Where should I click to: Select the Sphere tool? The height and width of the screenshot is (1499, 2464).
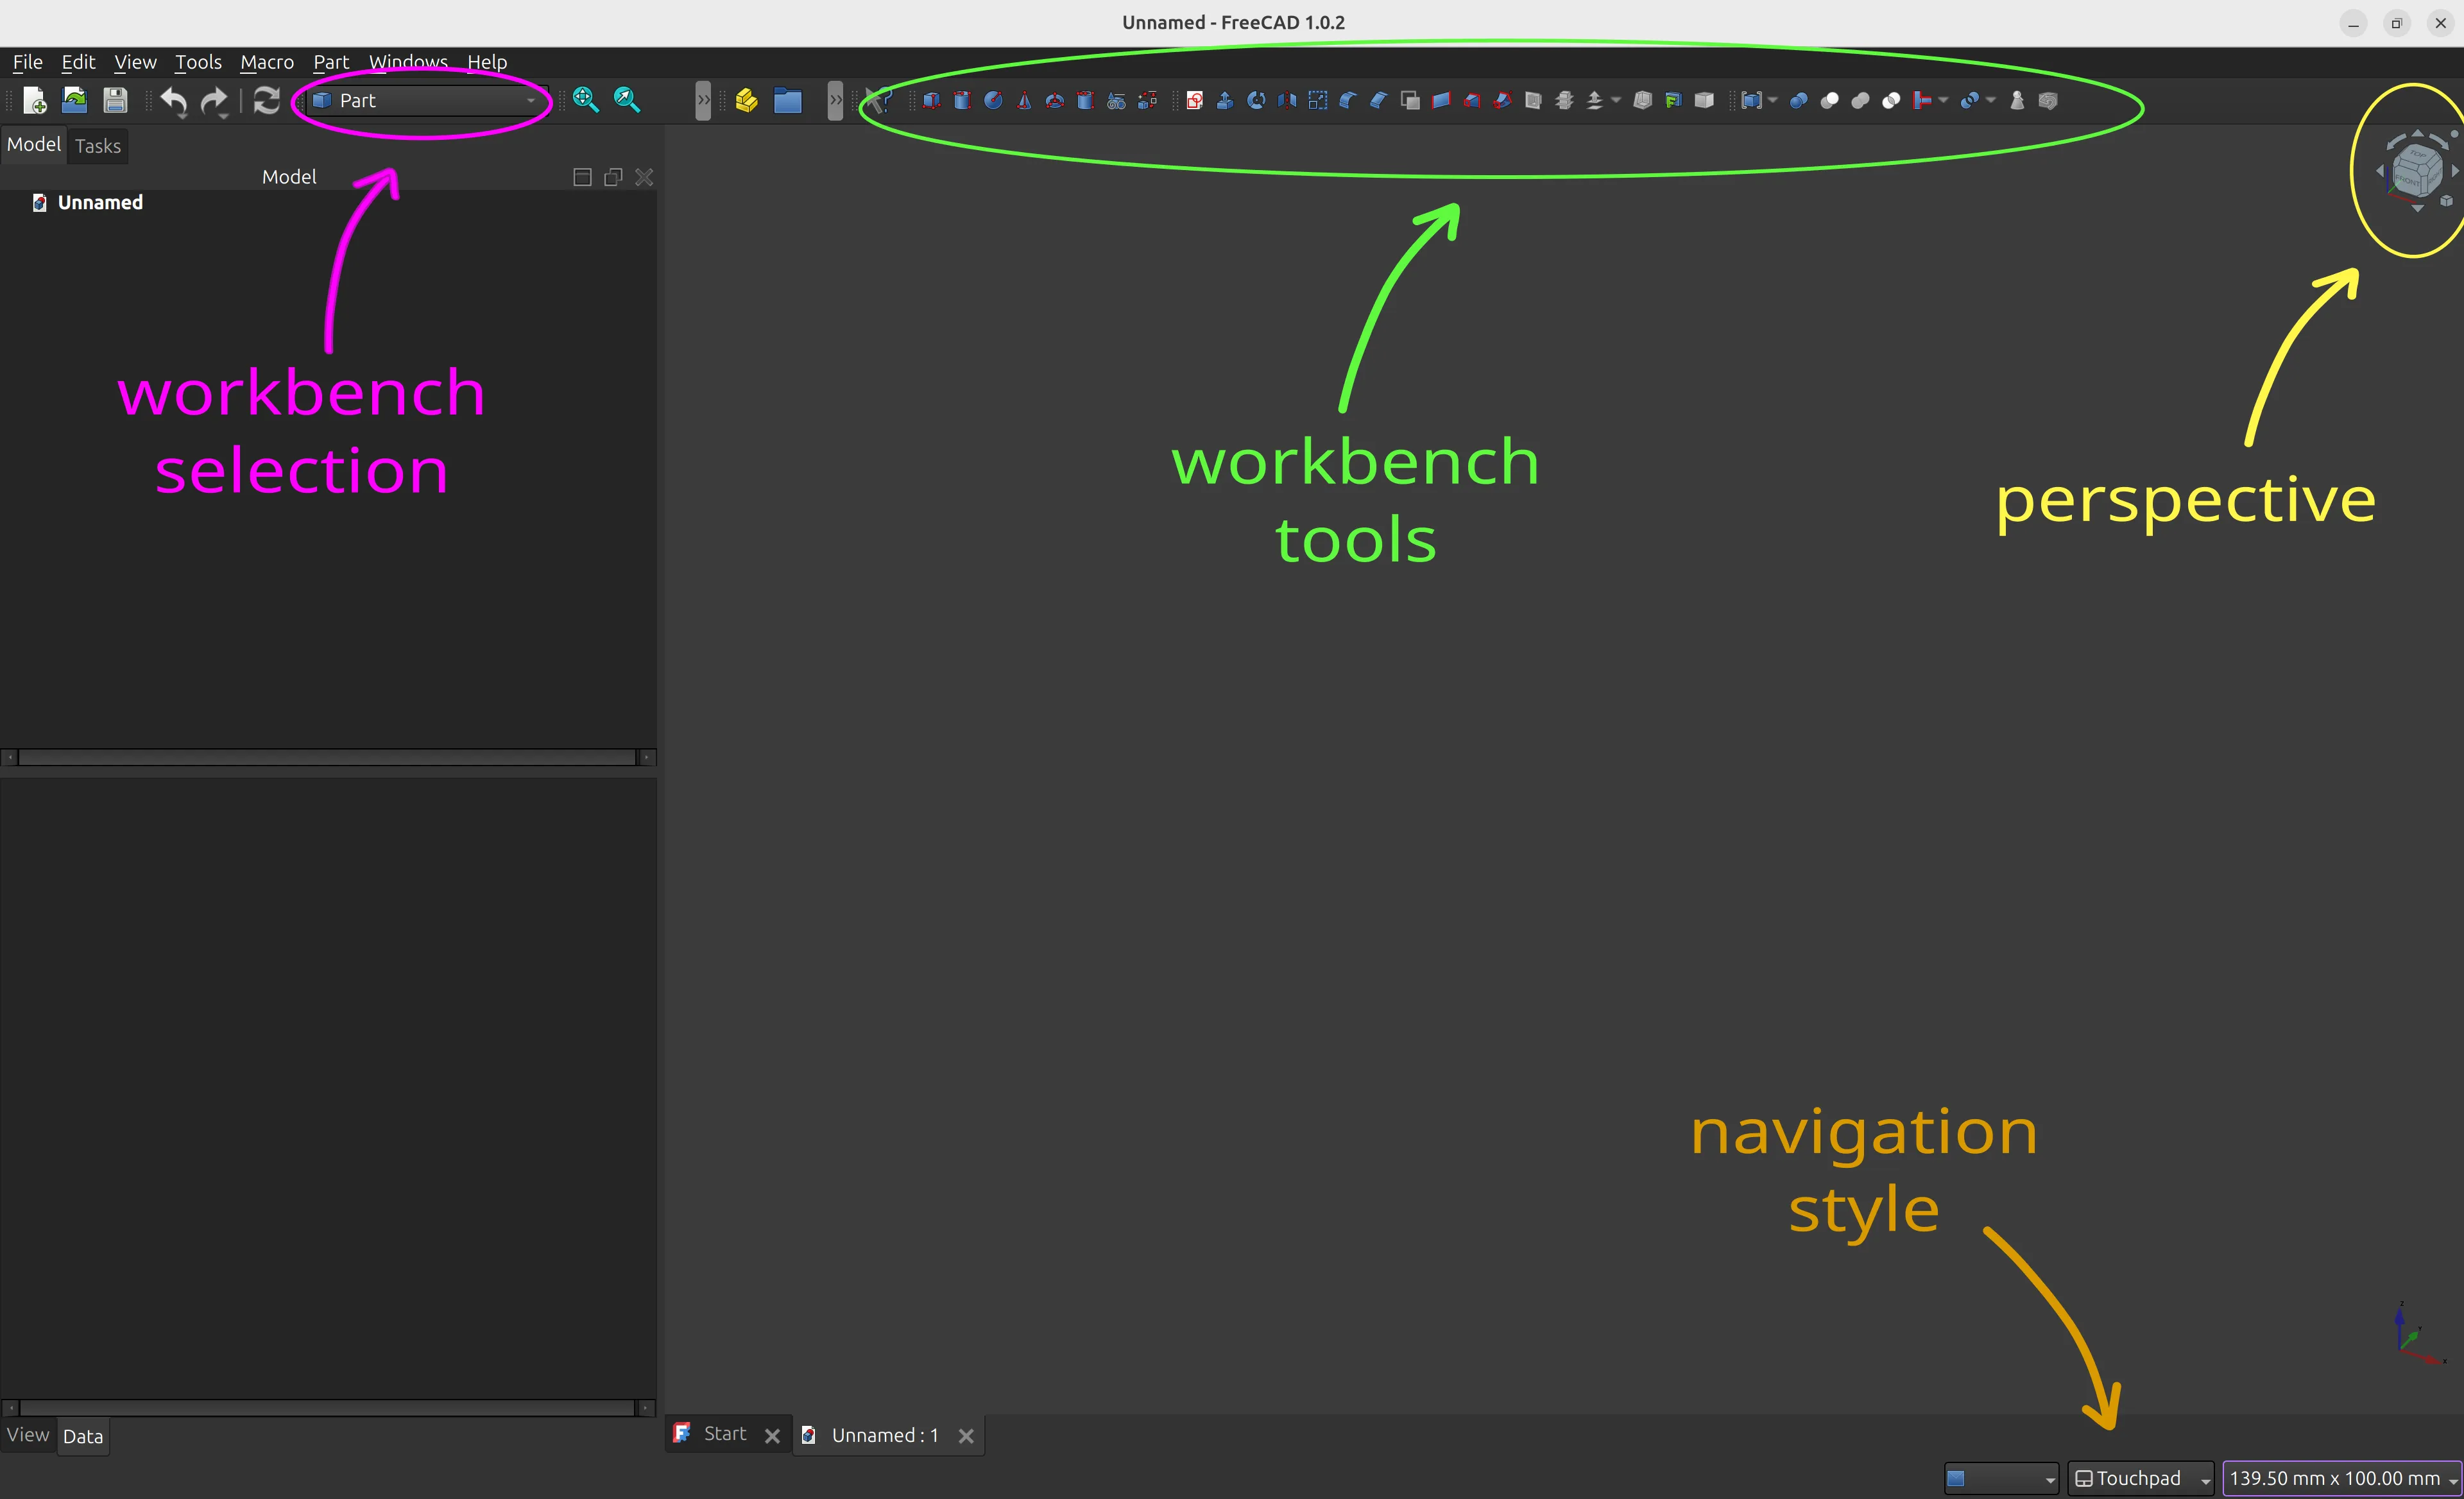pyautogui.click(x=994, y=100)
